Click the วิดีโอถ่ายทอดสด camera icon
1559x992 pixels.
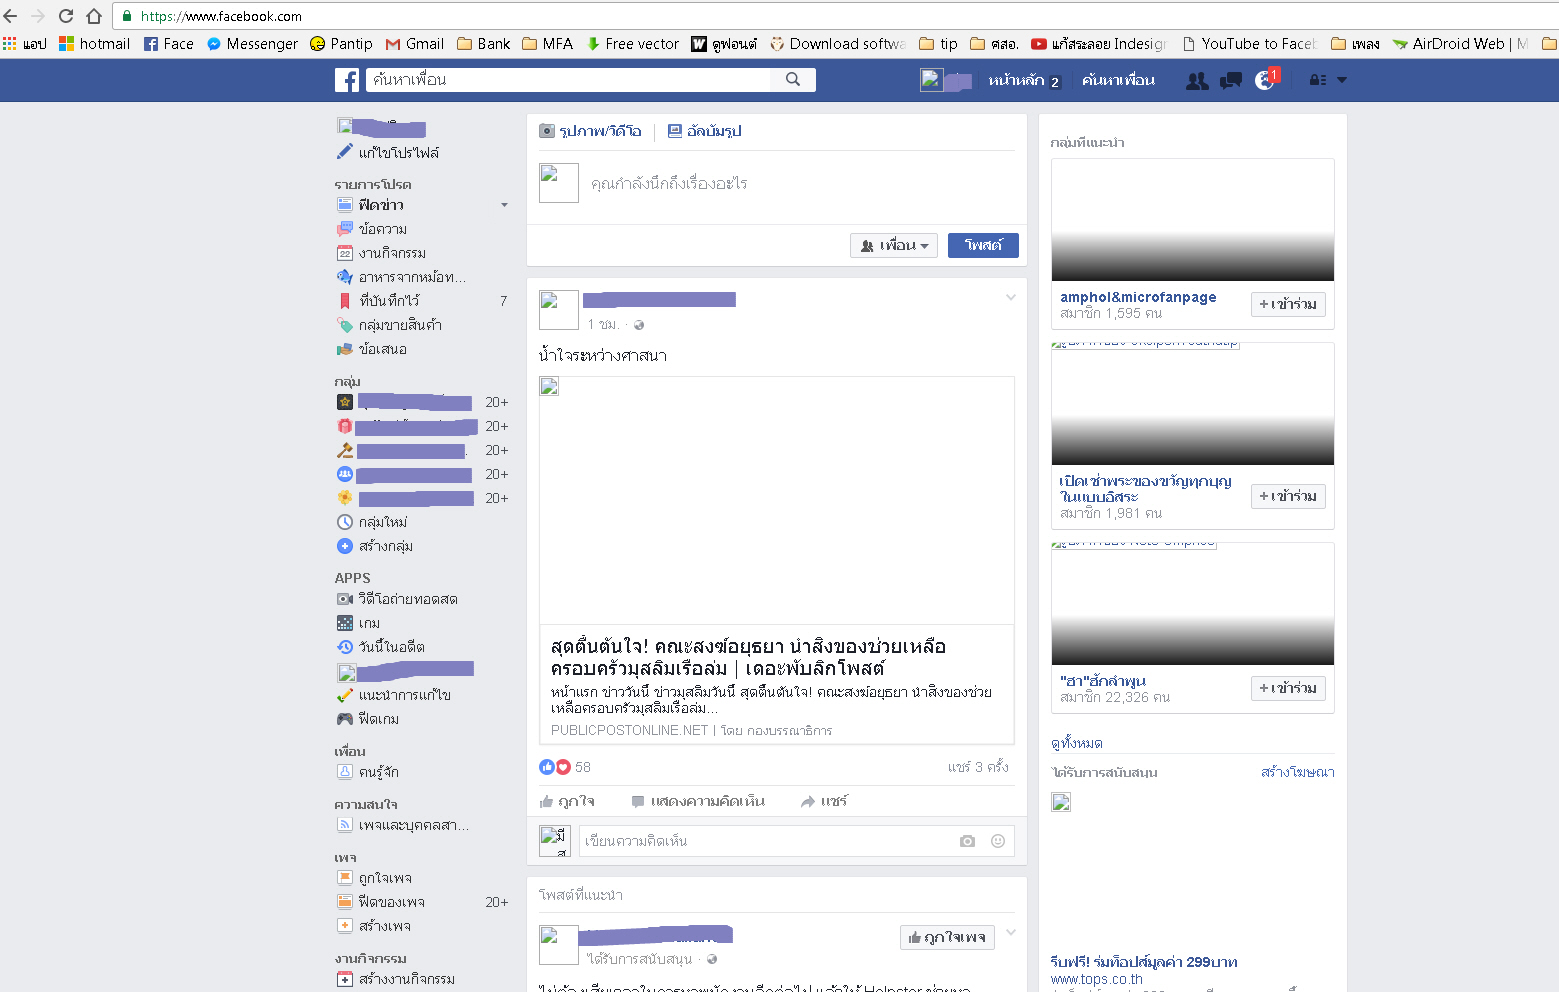(345, 599)
